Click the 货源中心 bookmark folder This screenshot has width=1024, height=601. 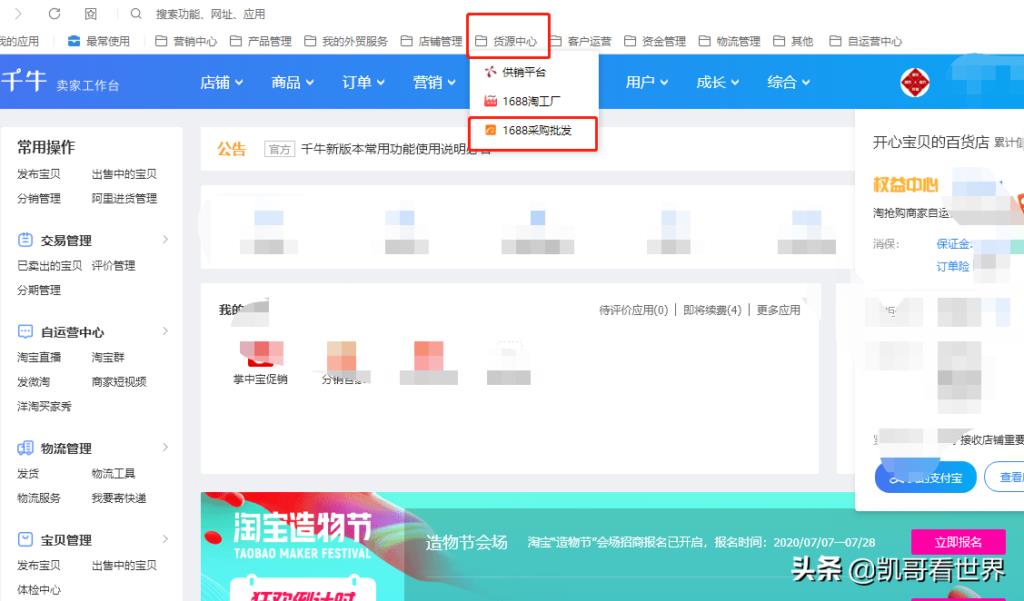[506, 41]
